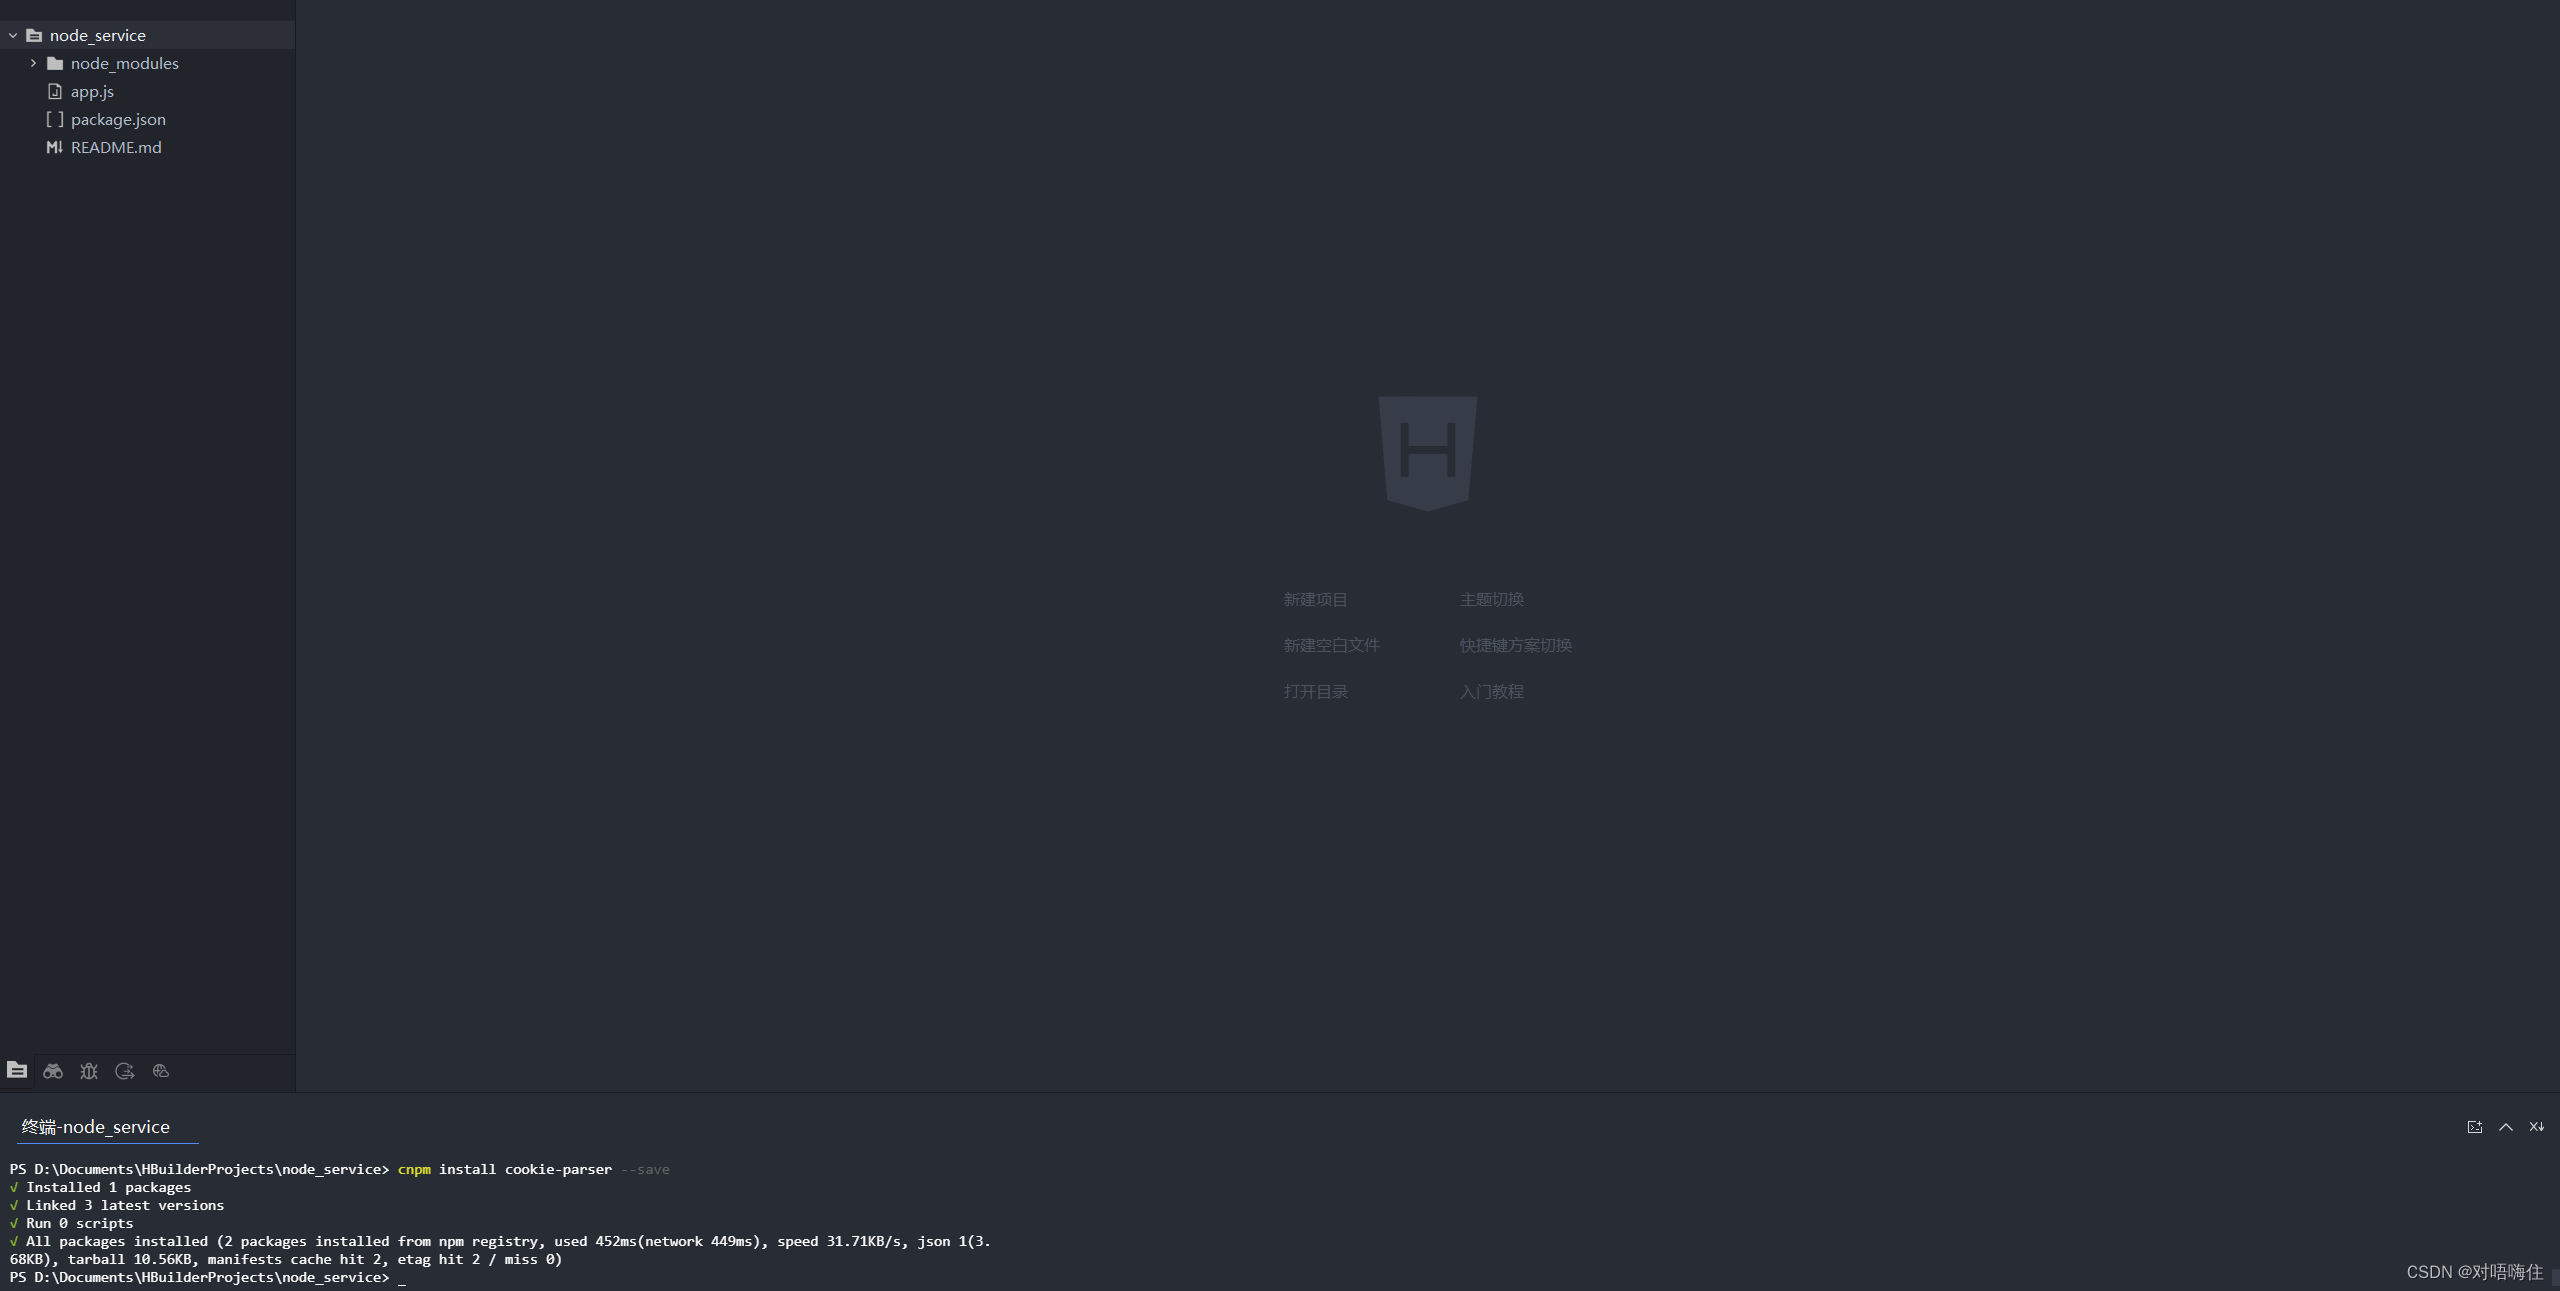Collapse the node_service project root
Screen dimensions: 2560x1291
pyautogui.click(x=13, y=35)
